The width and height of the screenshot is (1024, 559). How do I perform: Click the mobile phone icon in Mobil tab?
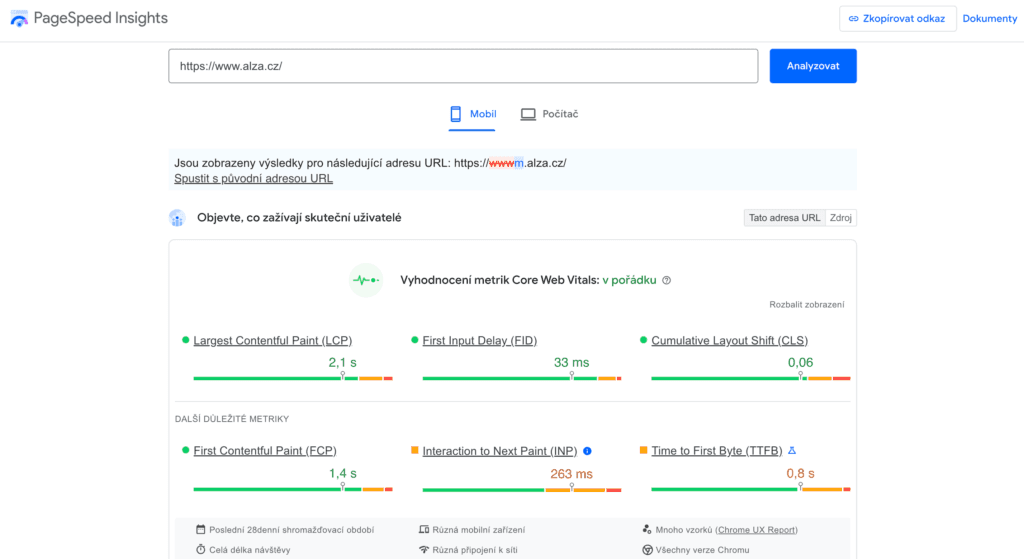click(456, 114)
